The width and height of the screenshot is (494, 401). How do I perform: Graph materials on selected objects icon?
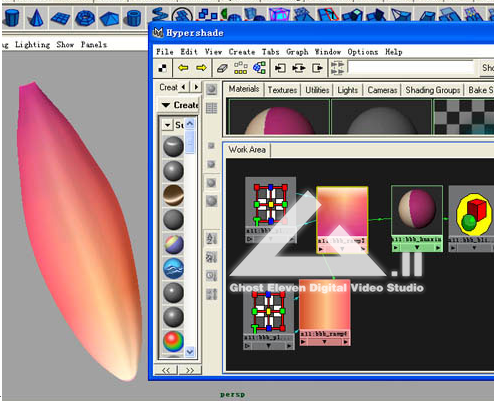pos(259,68)
